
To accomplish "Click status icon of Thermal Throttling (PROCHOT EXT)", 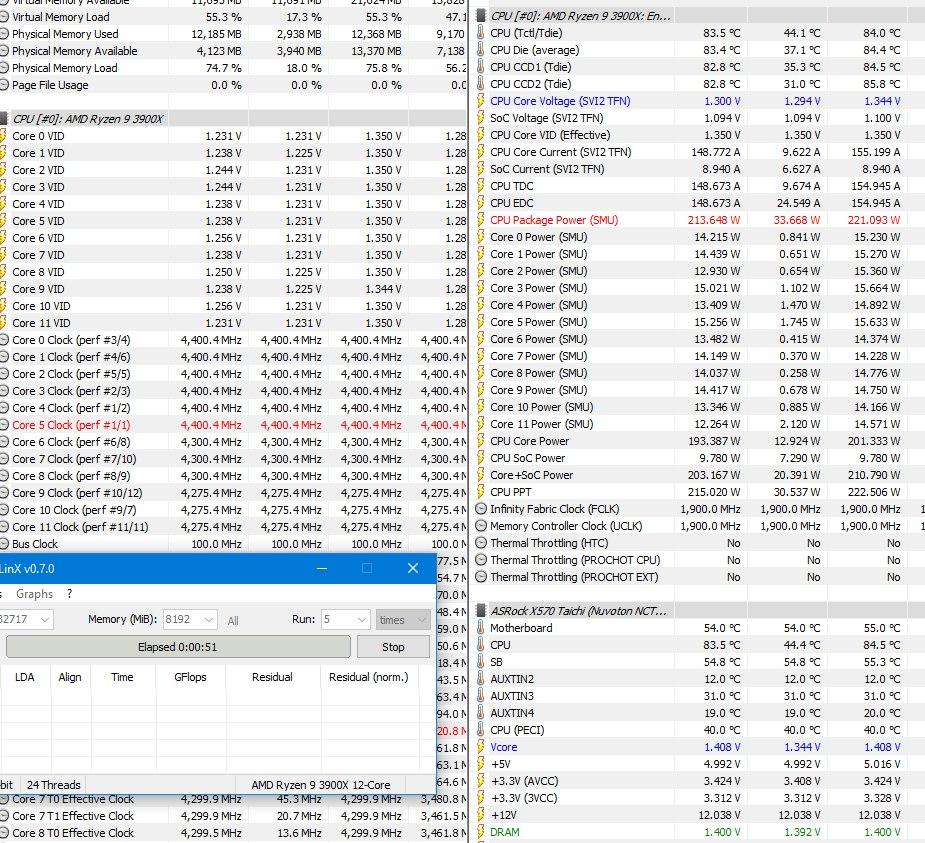I will [481, 577].
